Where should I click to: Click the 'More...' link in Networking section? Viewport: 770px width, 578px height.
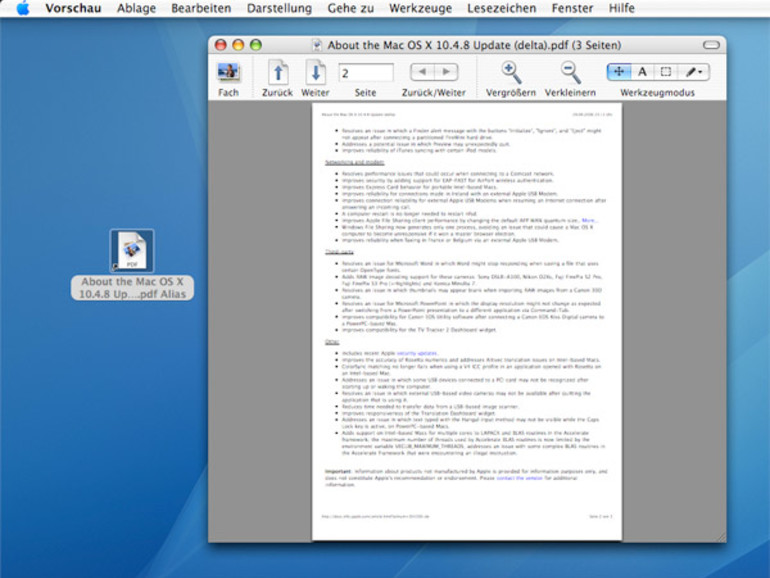589,220
